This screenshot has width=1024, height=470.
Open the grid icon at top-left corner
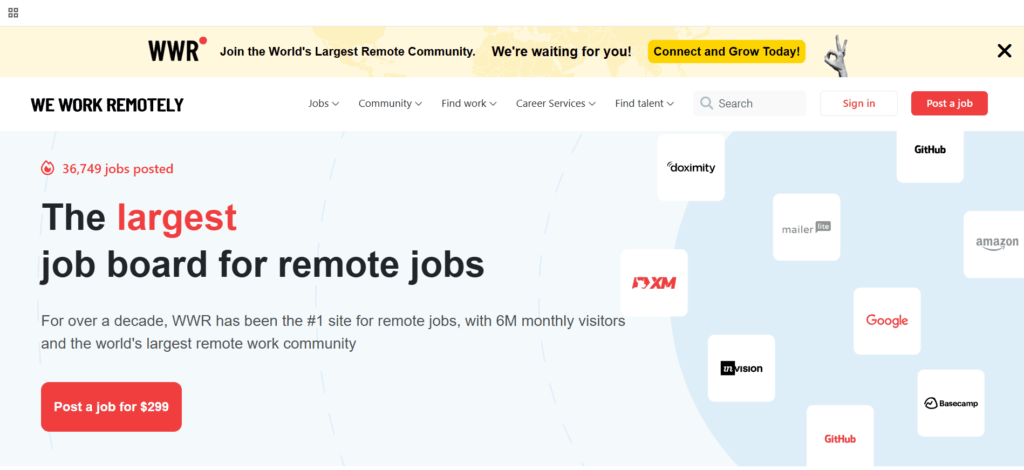click(x=13, y=12)
